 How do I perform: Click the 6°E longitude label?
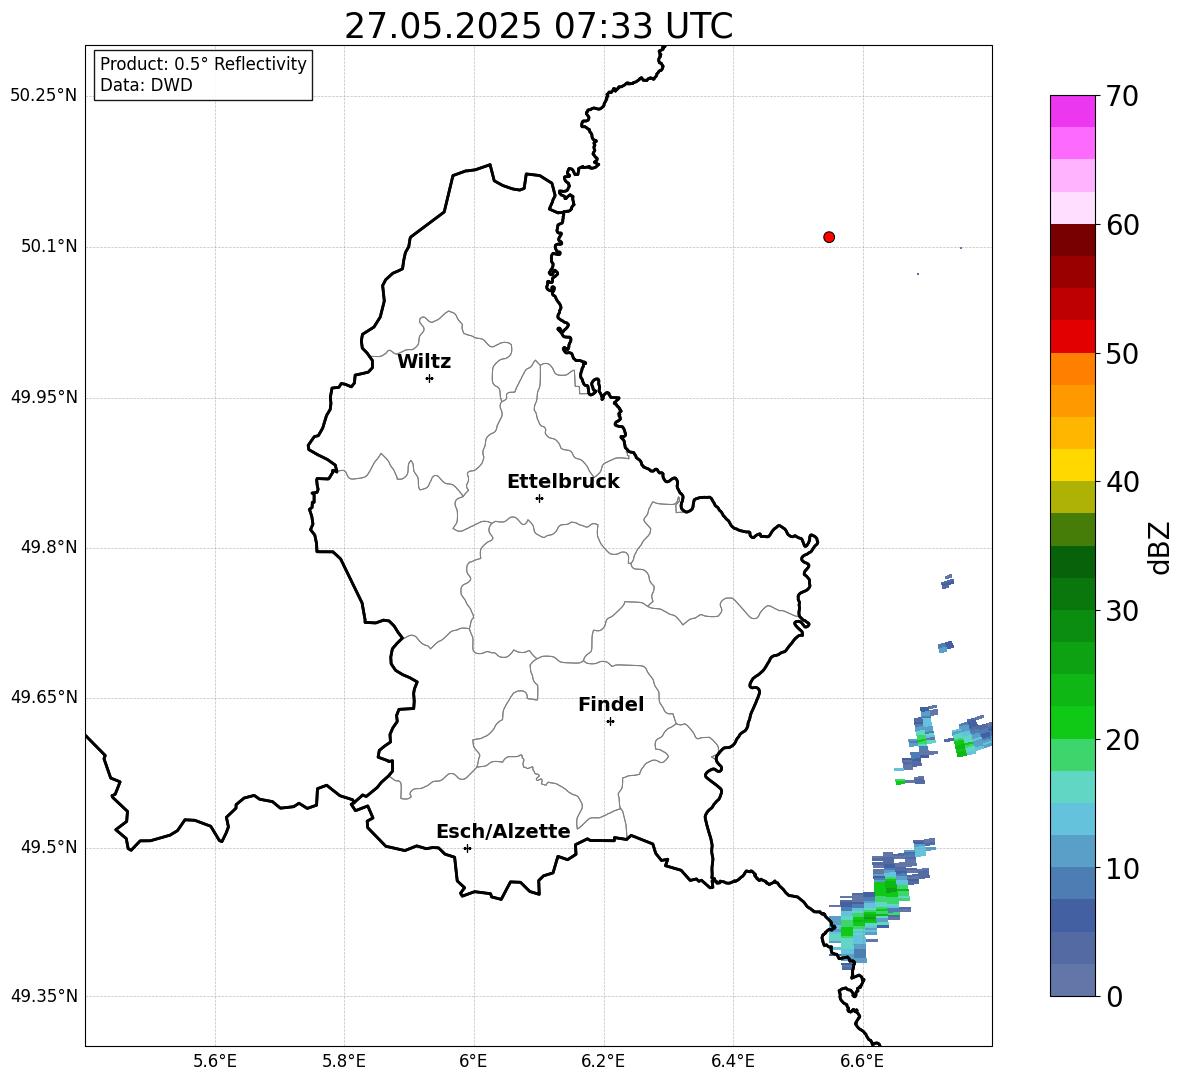473,1061
